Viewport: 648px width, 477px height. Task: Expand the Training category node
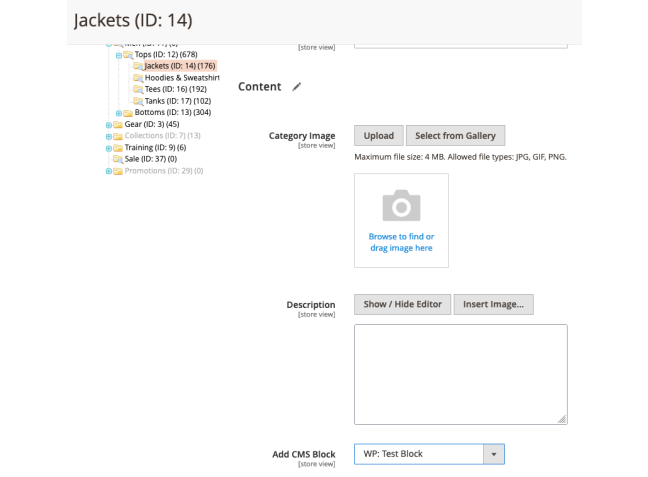click(x=109, y=148)
